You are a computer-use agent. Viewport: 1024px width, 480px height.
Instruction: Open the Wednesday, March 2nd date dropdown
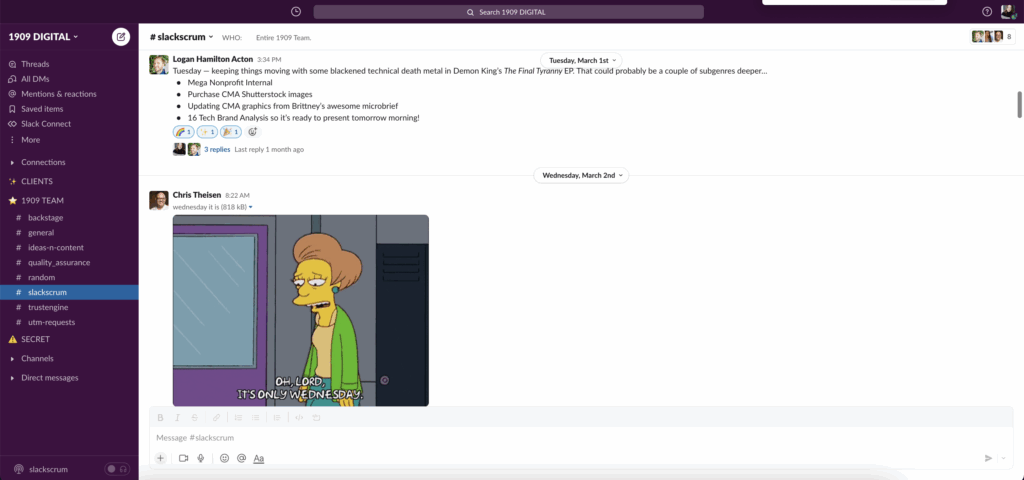coord(581,175)
